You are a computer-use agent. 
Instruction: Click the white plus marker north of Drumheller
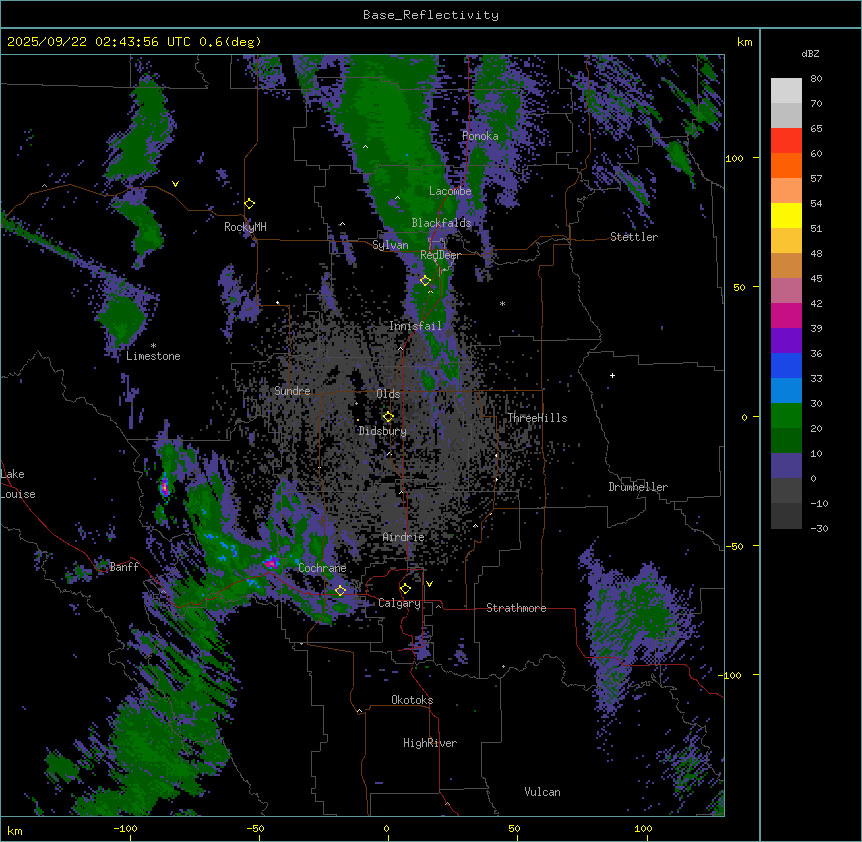pyautogui.click(x=613, y=375)
